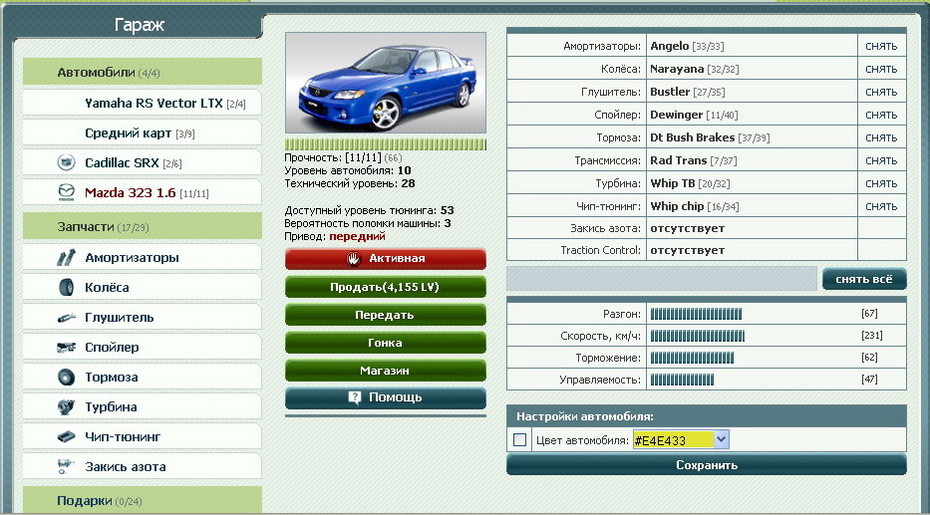Viewport: 930px width, 515px height.
Task: Click the spoiler icon next to Спойлер
Action: 66,347
